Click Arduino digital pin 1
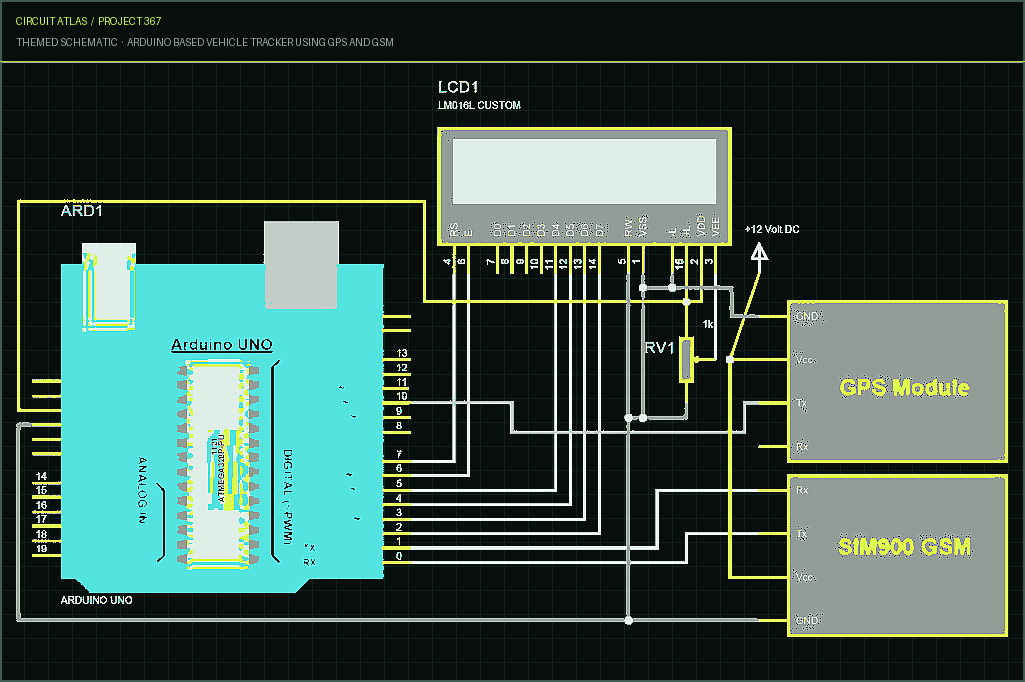 (399, 541)
